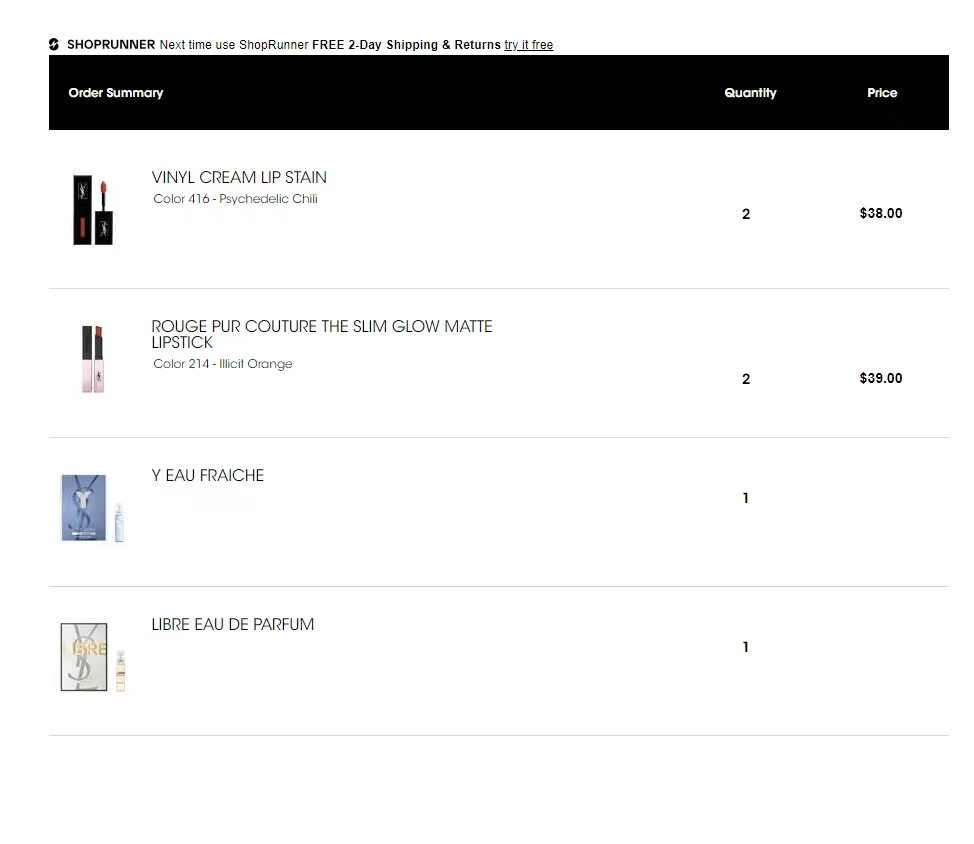
Task: Click the $38.00 price
Action: coord(881,213)
